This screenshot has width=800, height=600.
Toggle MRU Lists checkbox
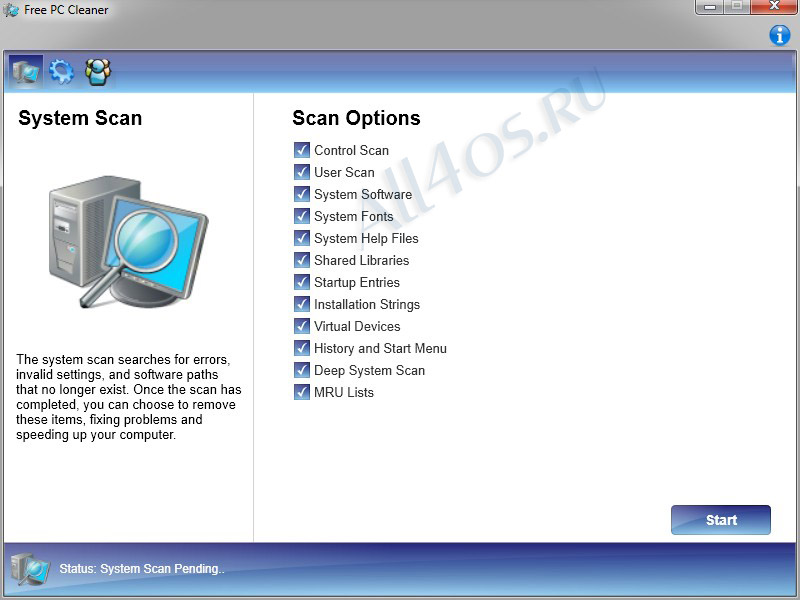click(302, 392)
